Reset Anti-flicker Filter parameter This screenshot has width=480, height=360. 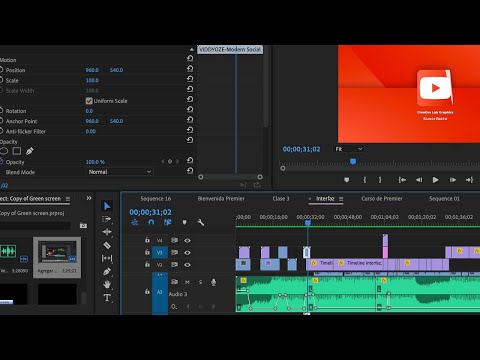point(190,130)
